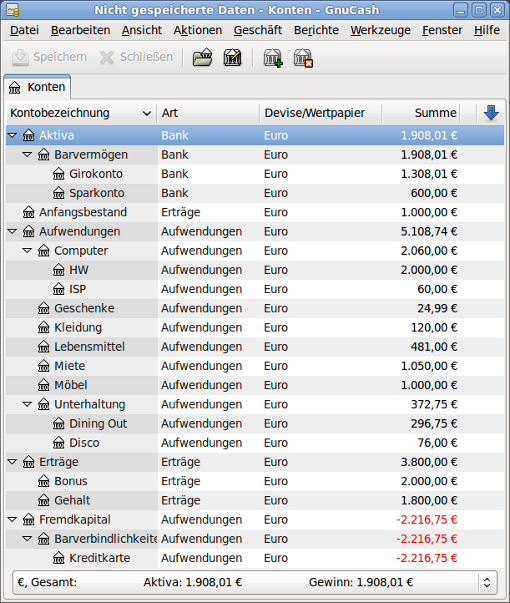
Task: Sort by Kontobezeichnung column header
Action: [x=81, y=113]
